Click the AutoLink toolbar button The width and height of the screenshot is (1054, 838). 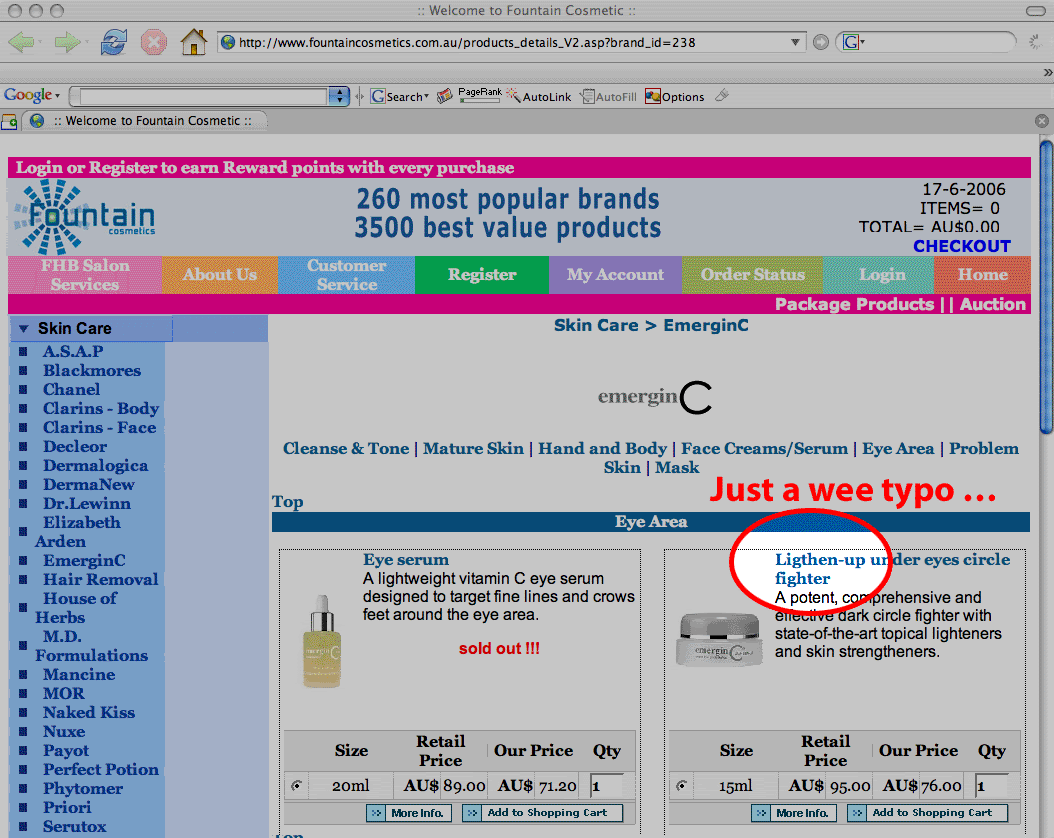point(539,96)
